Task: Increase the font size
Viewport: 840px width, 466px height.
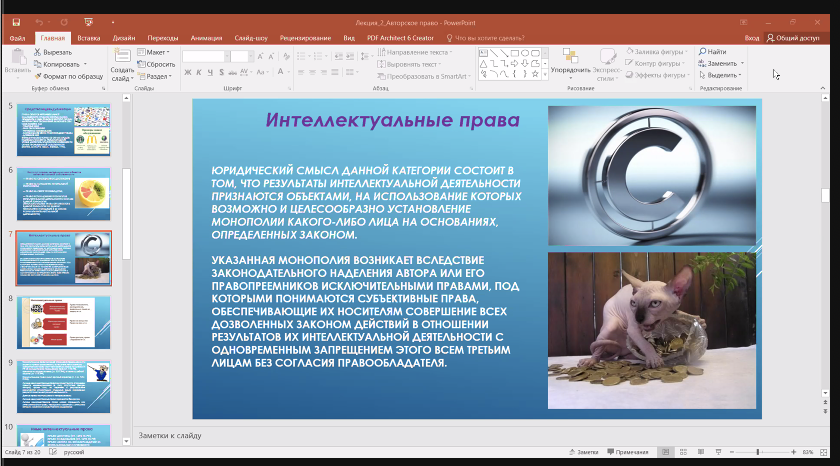Action: tap(260, 56)
